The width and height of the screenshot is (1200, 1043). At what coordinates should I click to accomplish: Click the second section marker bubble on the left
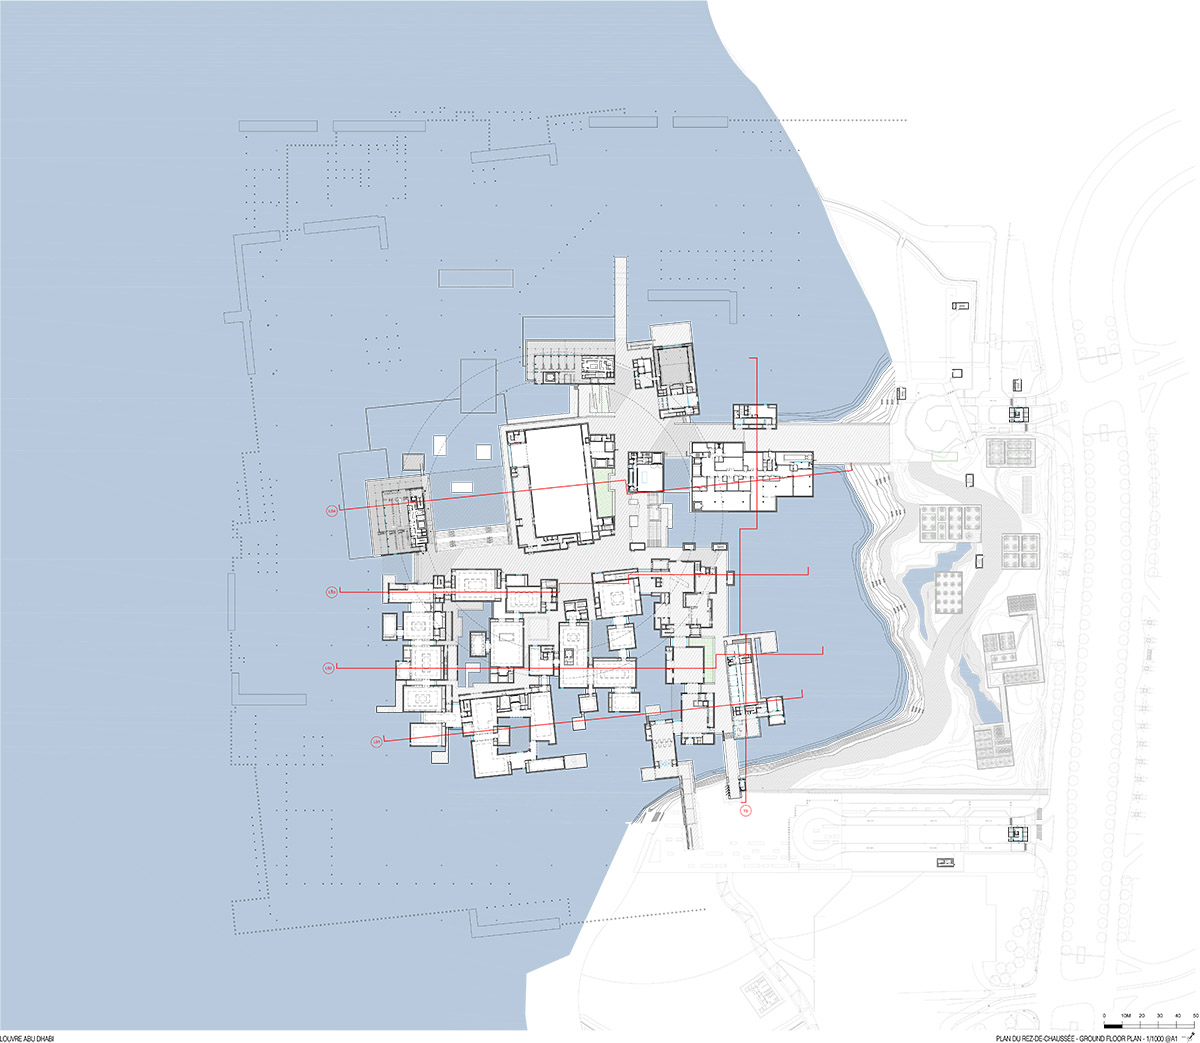pos(330,591)
